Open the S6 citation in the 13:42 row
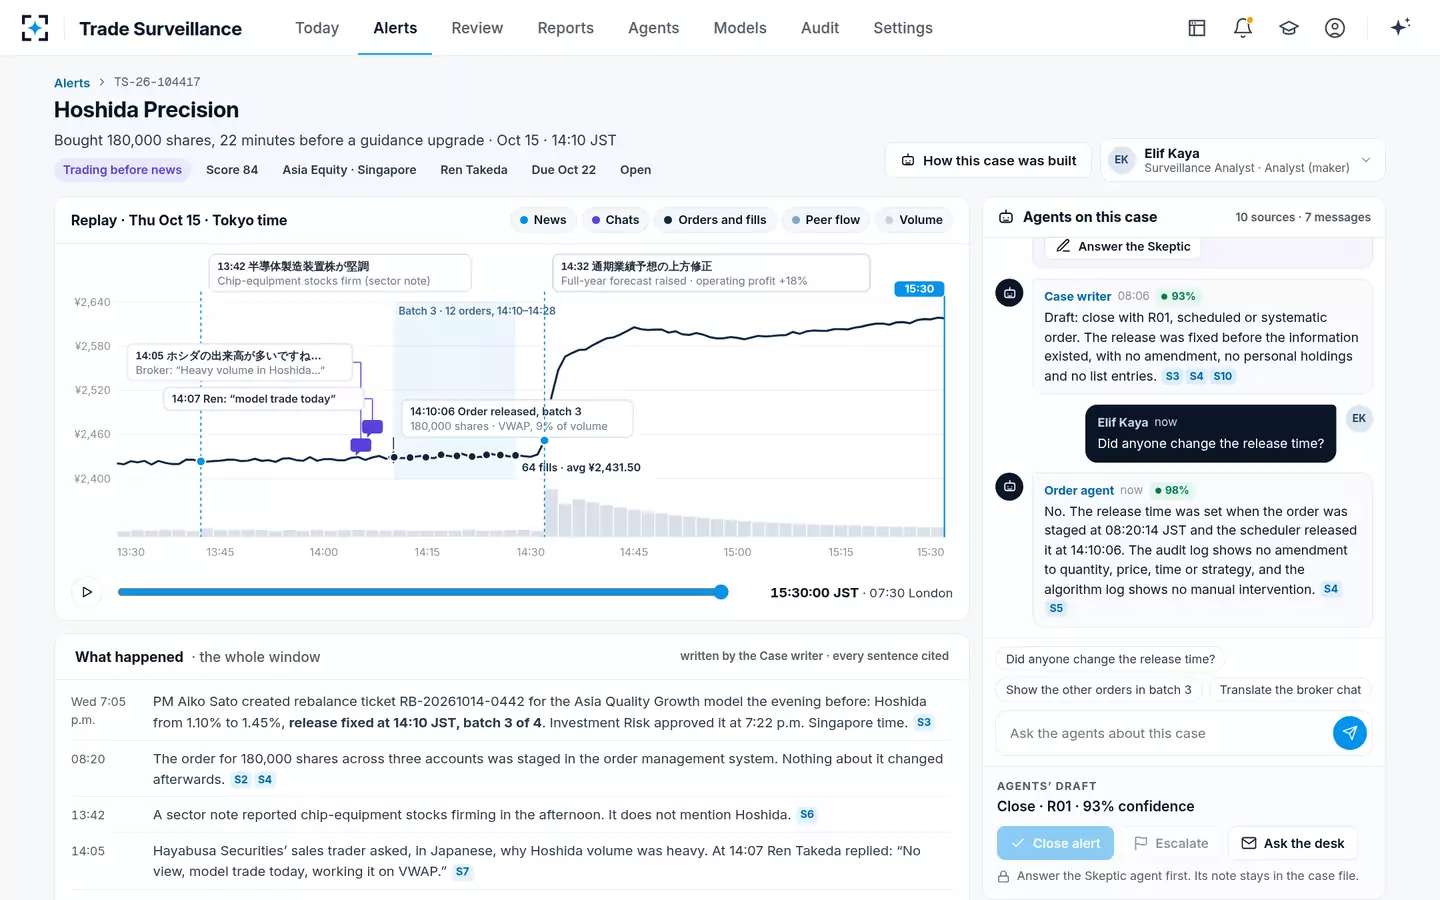The height and width of the screenshot is (900, 1440). [x=807, y=815]
